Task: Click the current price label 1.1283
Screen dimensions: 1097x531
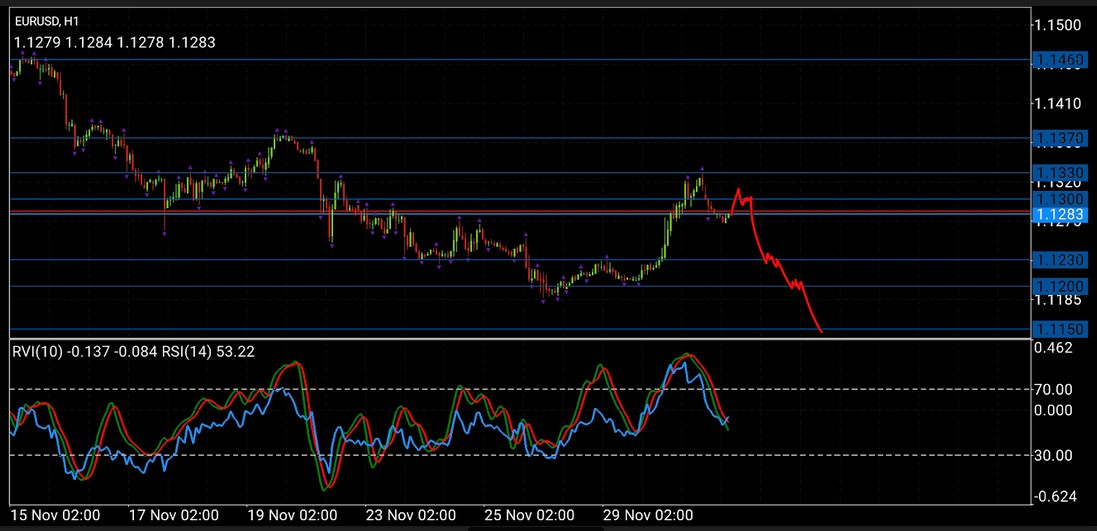Action: pyautogui.click(x=1059, y=214)
